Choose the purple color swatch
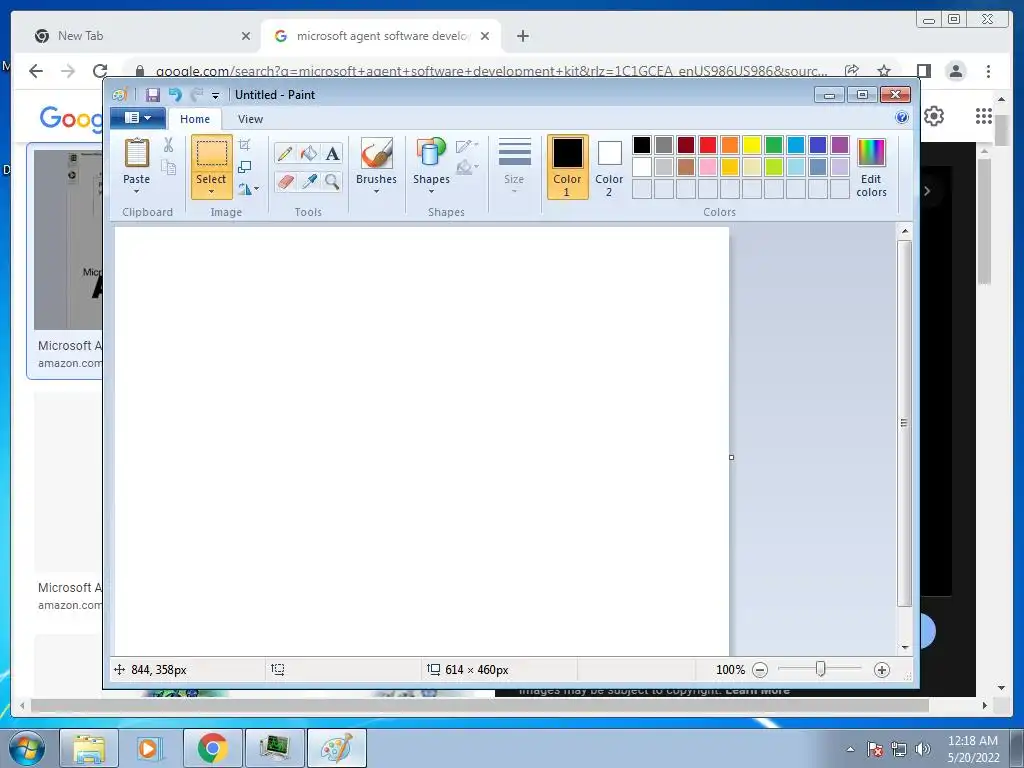Screen dimensions: 1024x768 (x=840, y=145)
